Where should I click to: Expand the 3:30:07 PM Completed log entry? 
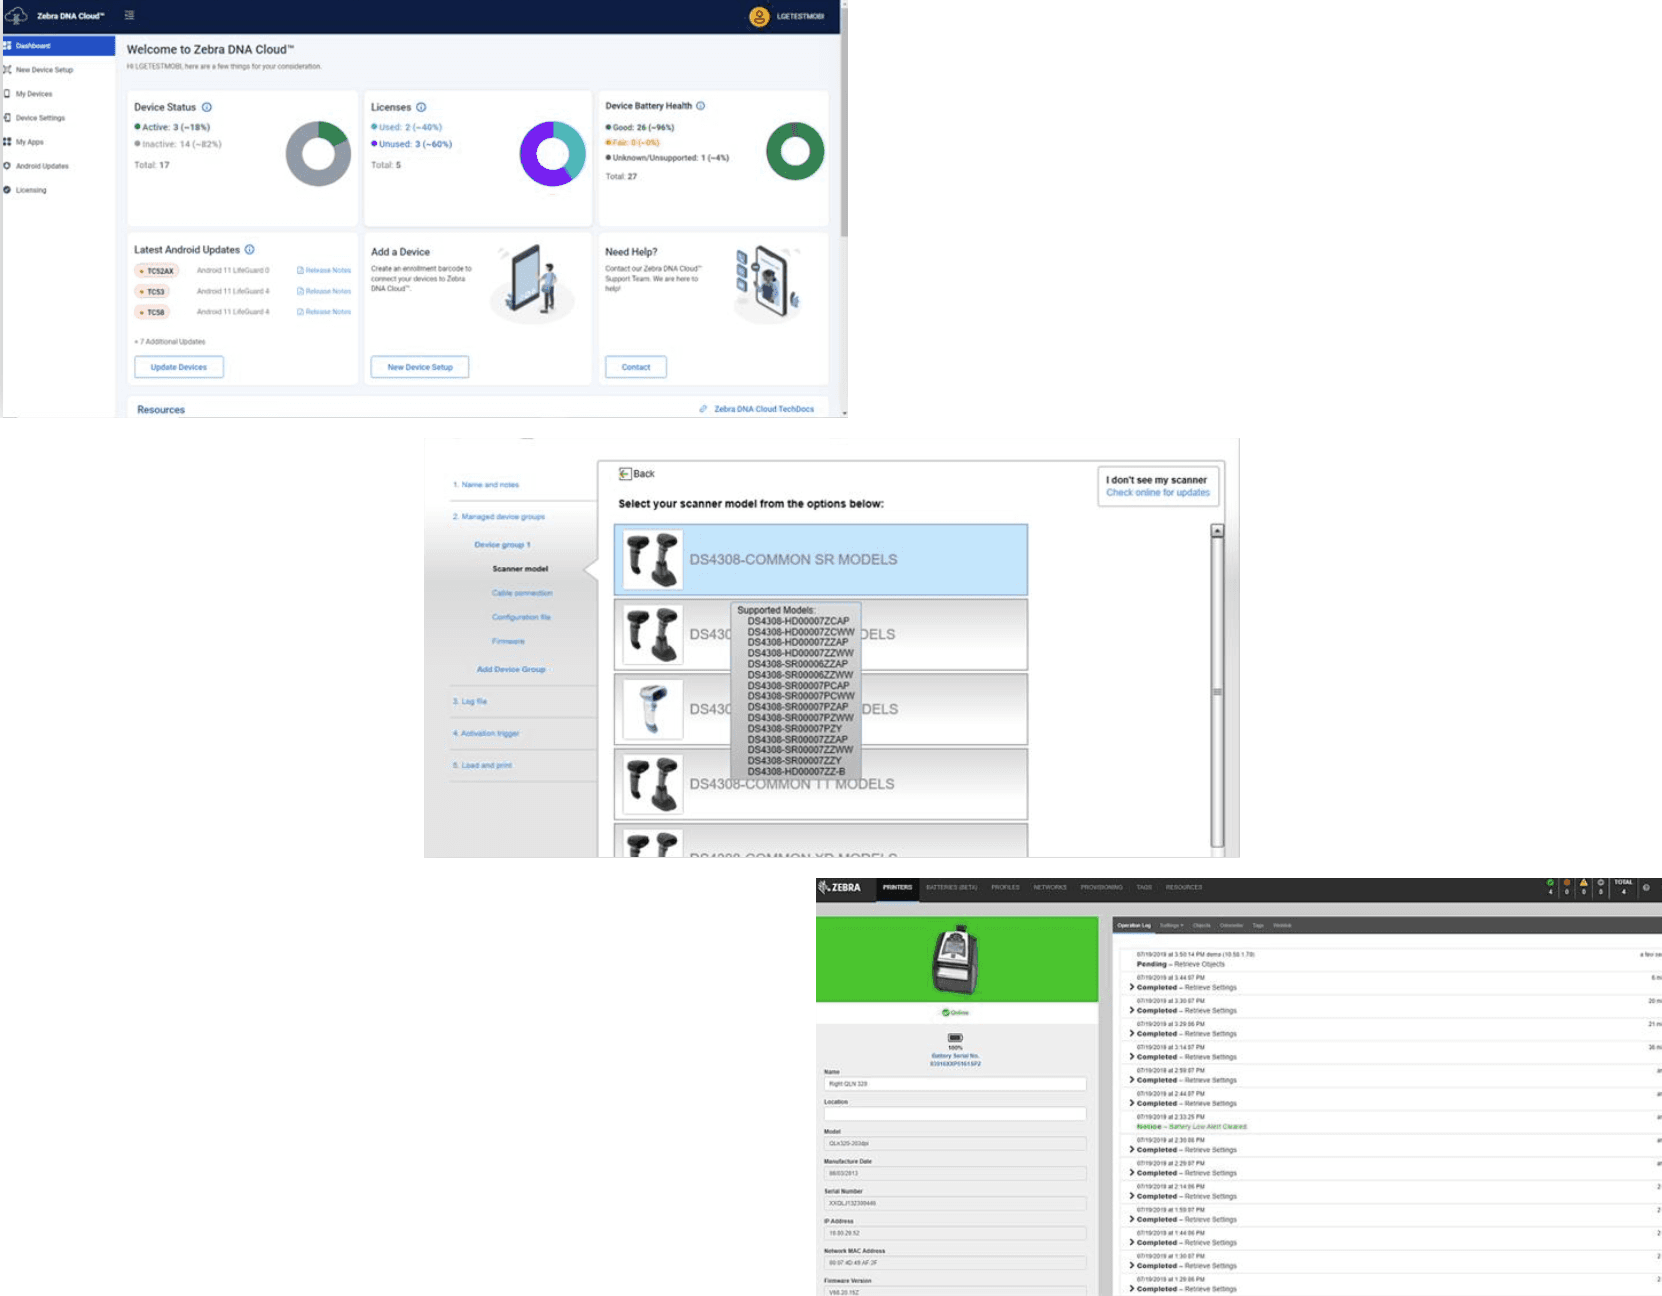[x=1132, y=1011]
